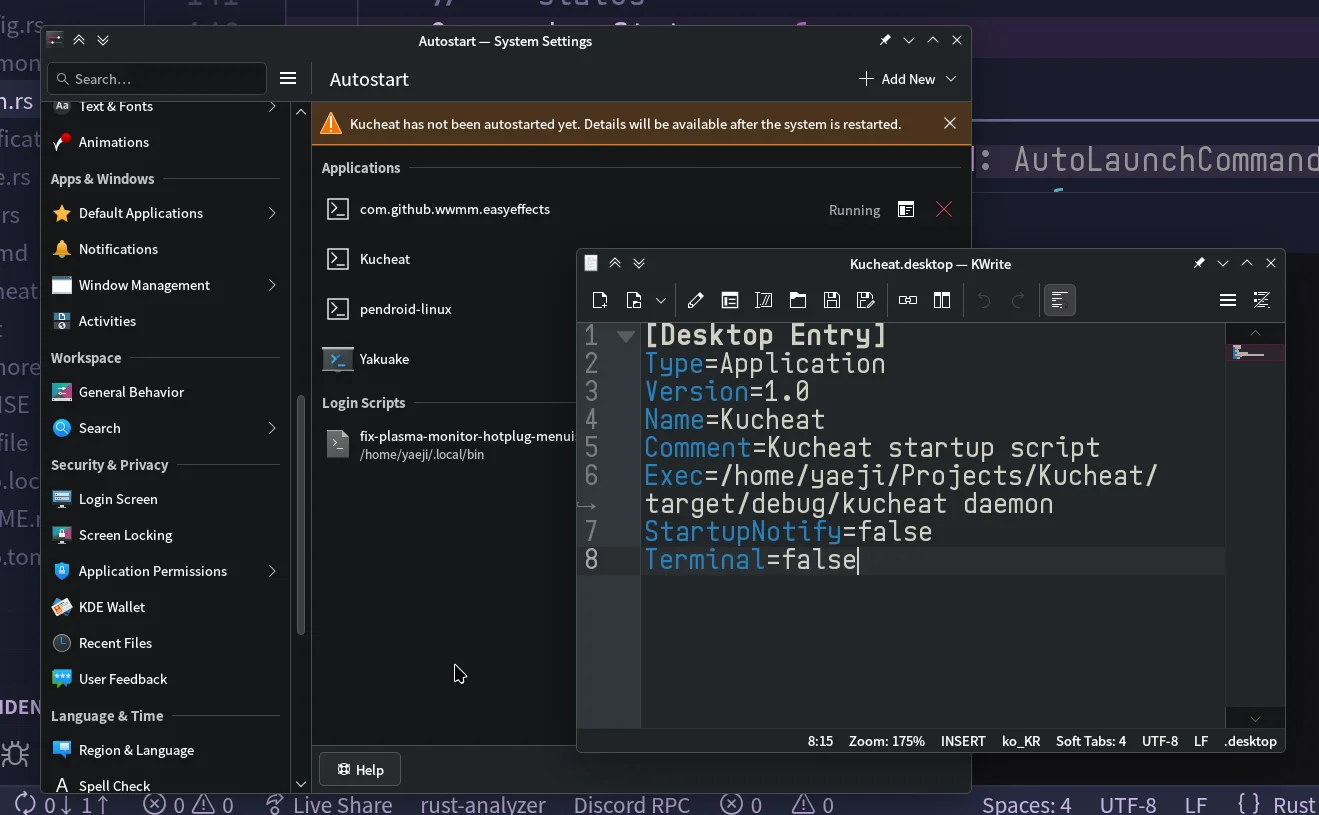The height and width of the screenshot is (815, 1319).
Task: Click the split view icon in KWrite
Action: click(941, 300)
